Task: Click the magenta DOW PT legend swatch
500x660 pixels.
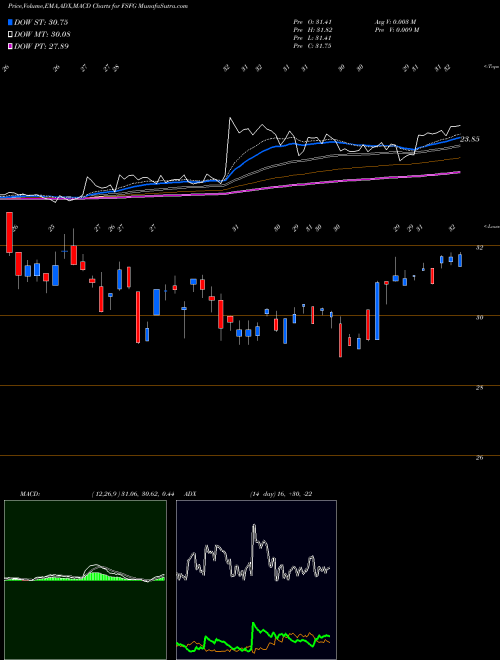Action: click(10, 46)
